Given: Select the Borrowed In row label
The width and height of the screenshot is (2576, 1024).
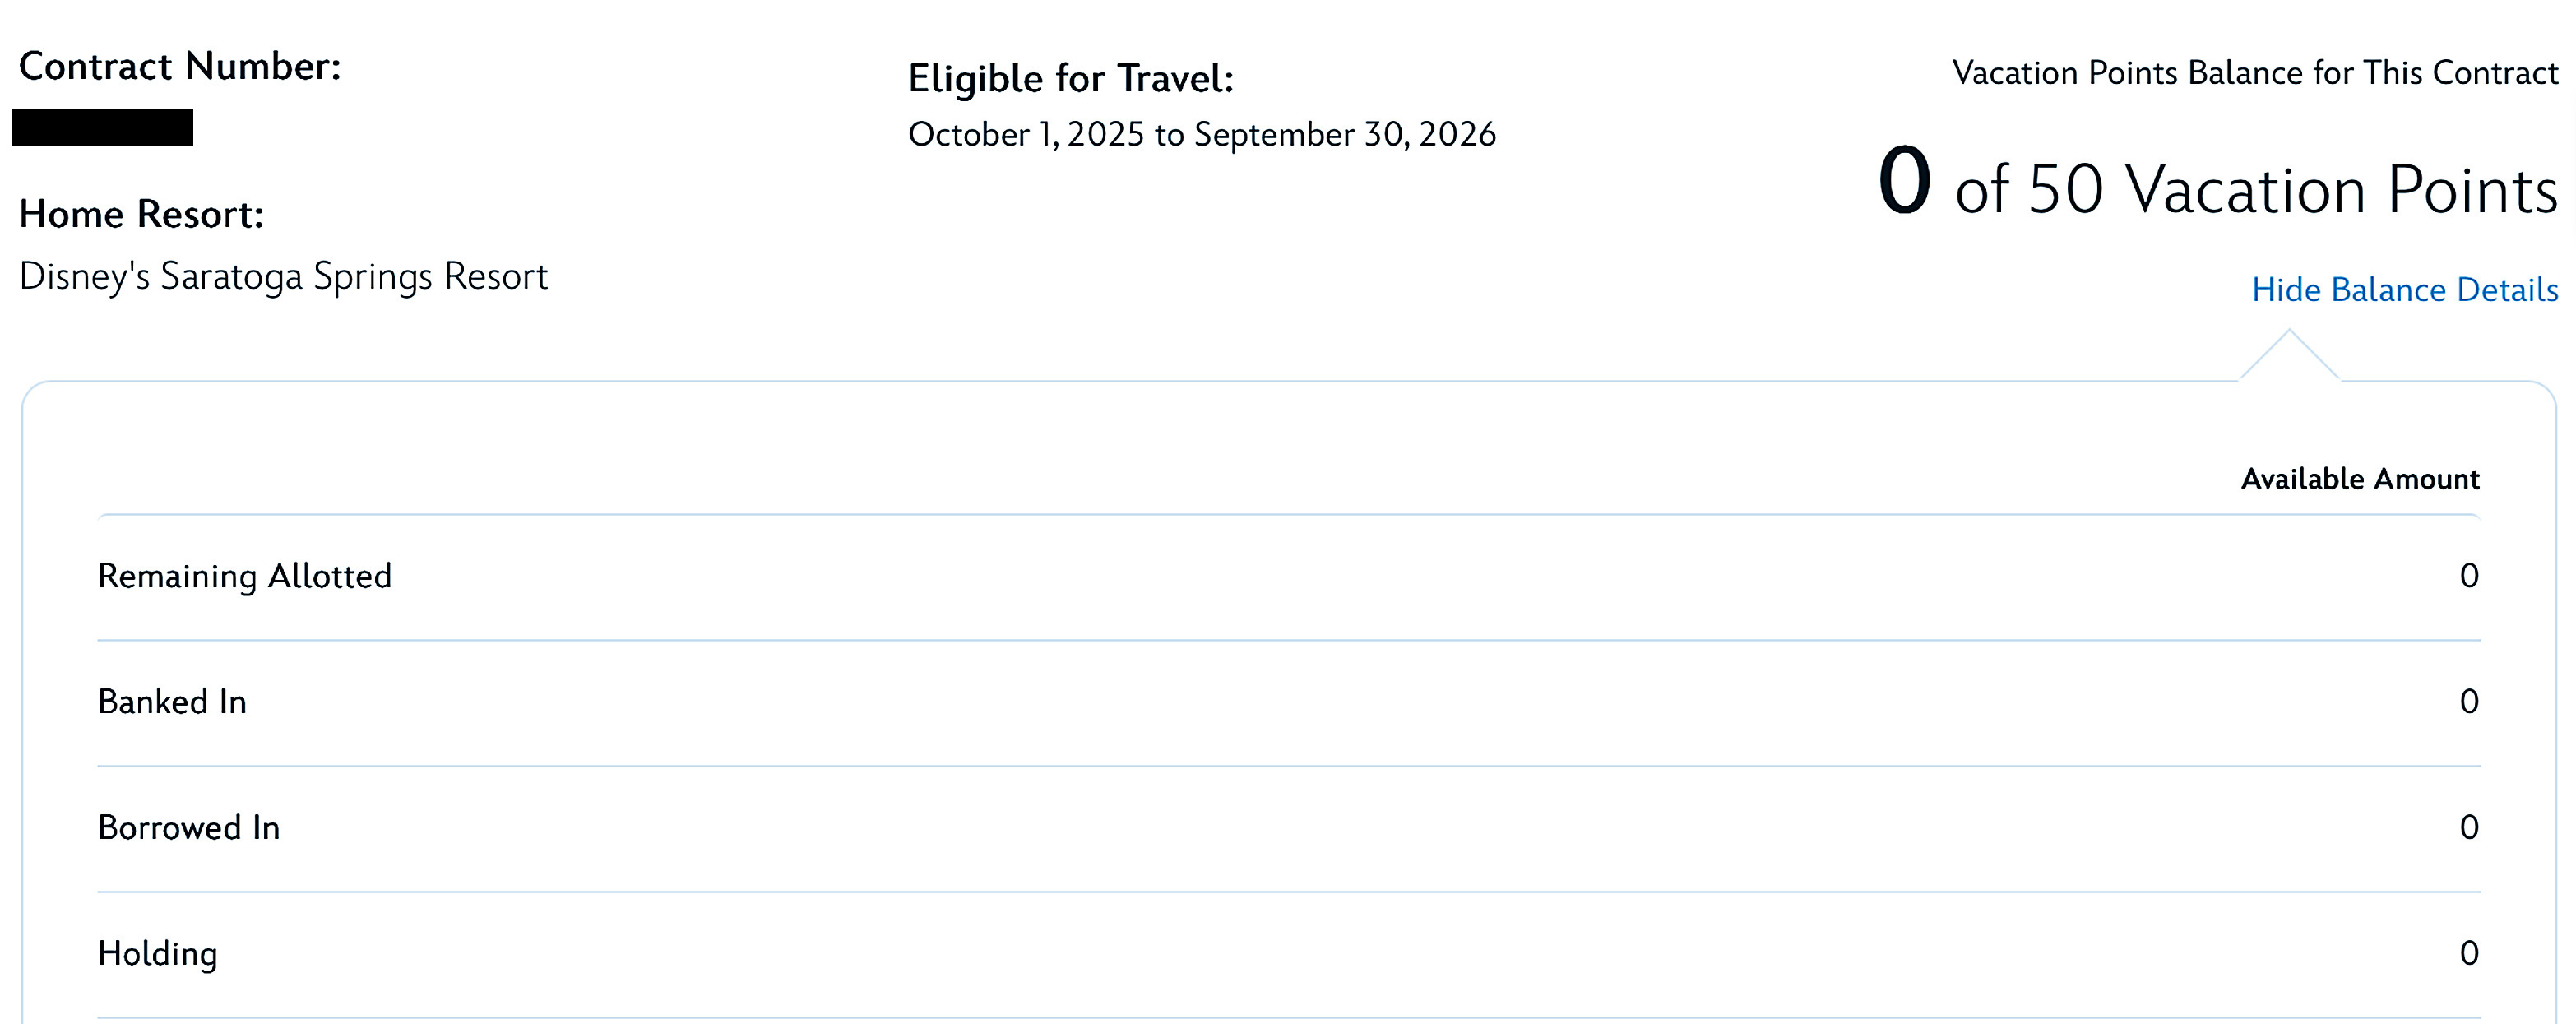Looking at the screenshot, I should click(189, 828).
